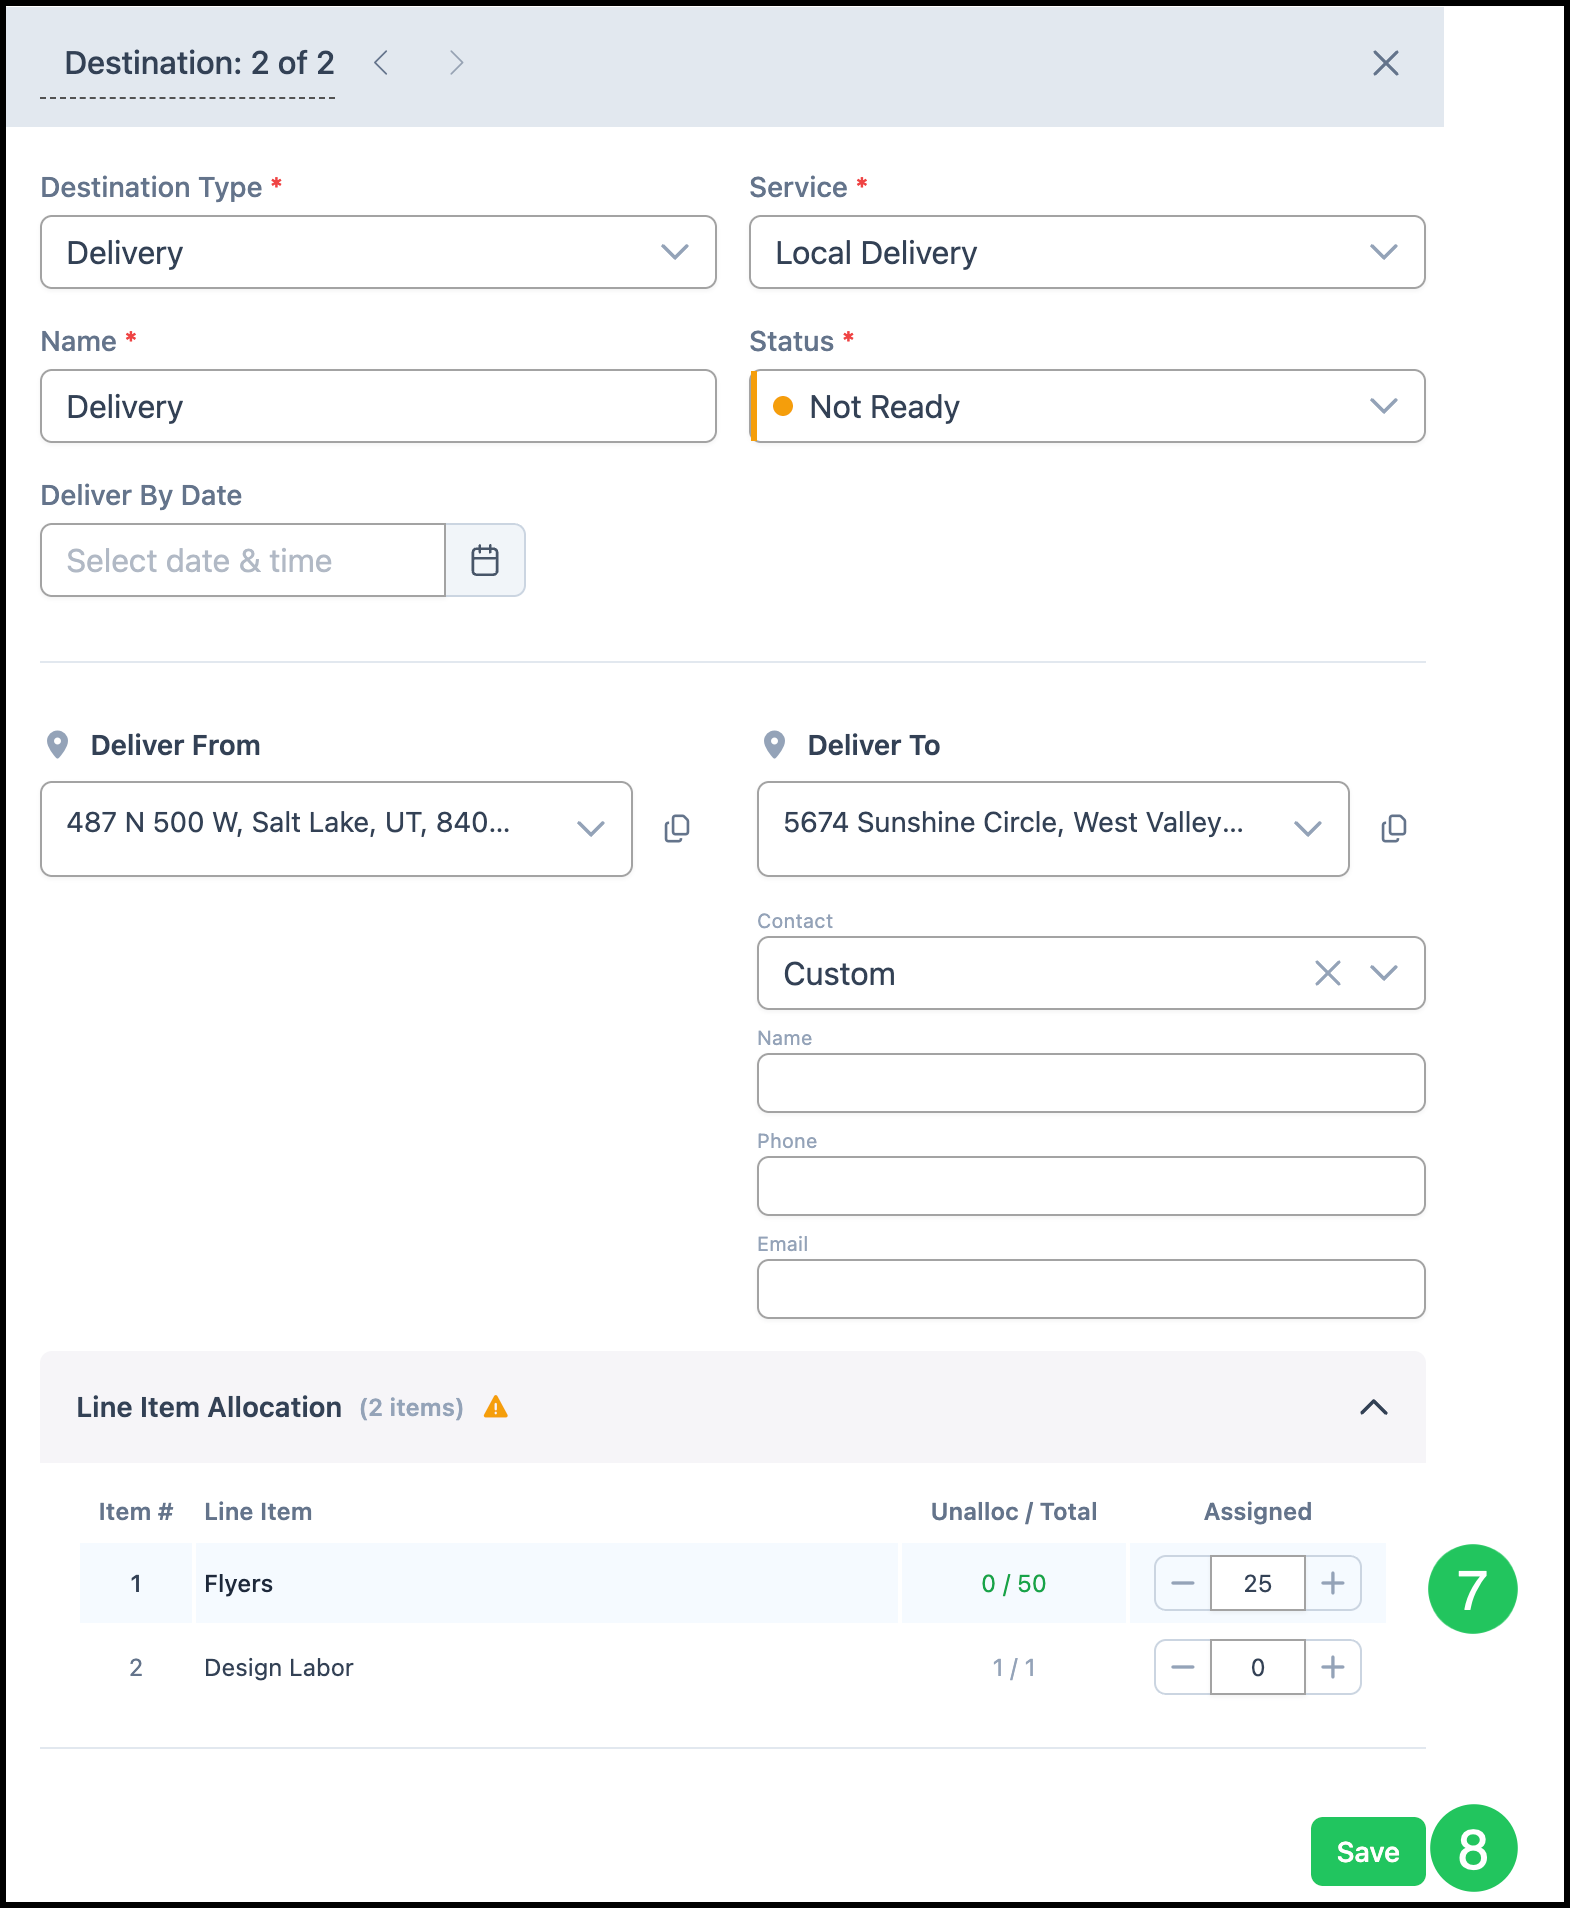The image size is (1570, 1908).
Task: Select the Flyers line item row
Action: click(732, 1583)
